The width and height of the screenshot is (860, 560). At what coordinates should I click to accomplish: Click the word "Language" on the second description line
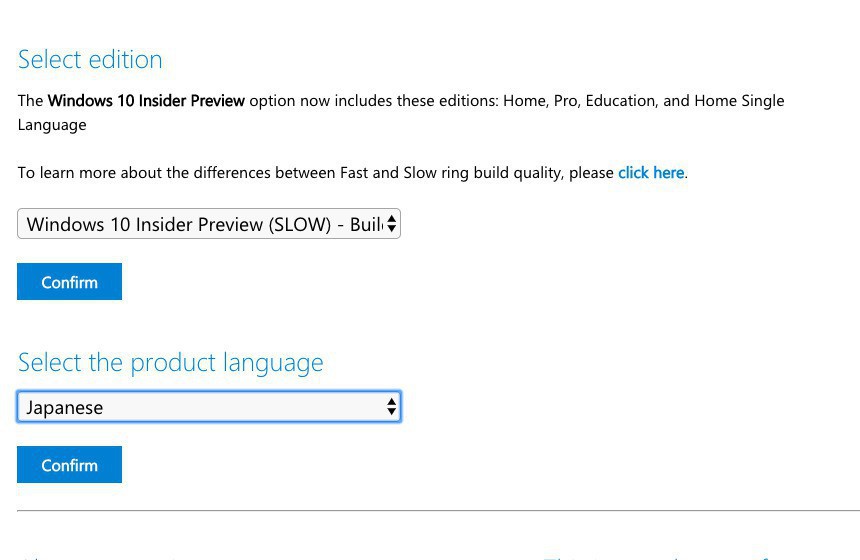pos(52,125)
